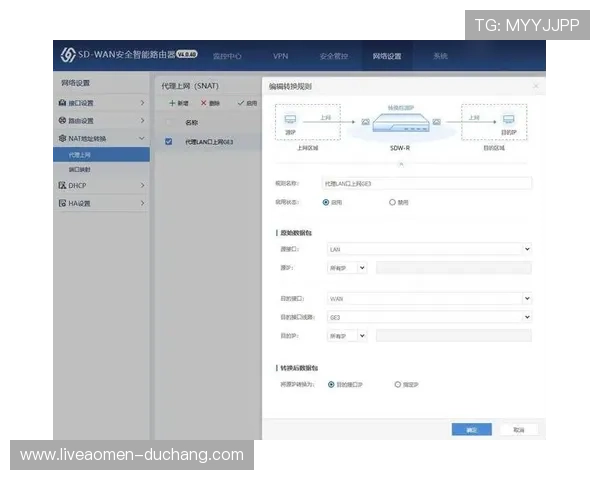Close the 编辑转换规则 dialog
Image resolution: width=600 pixels, height=480 pixels.
click(536, 86)
